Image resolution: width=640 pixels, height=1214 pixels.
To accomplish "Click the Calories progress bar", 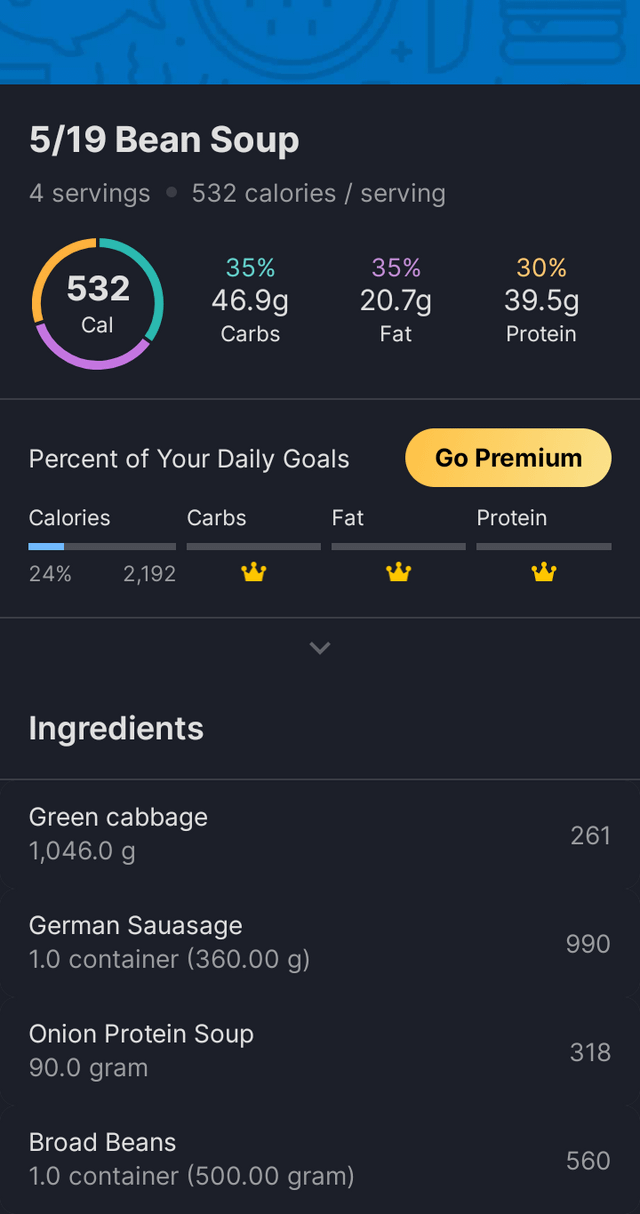I will 102,547.
